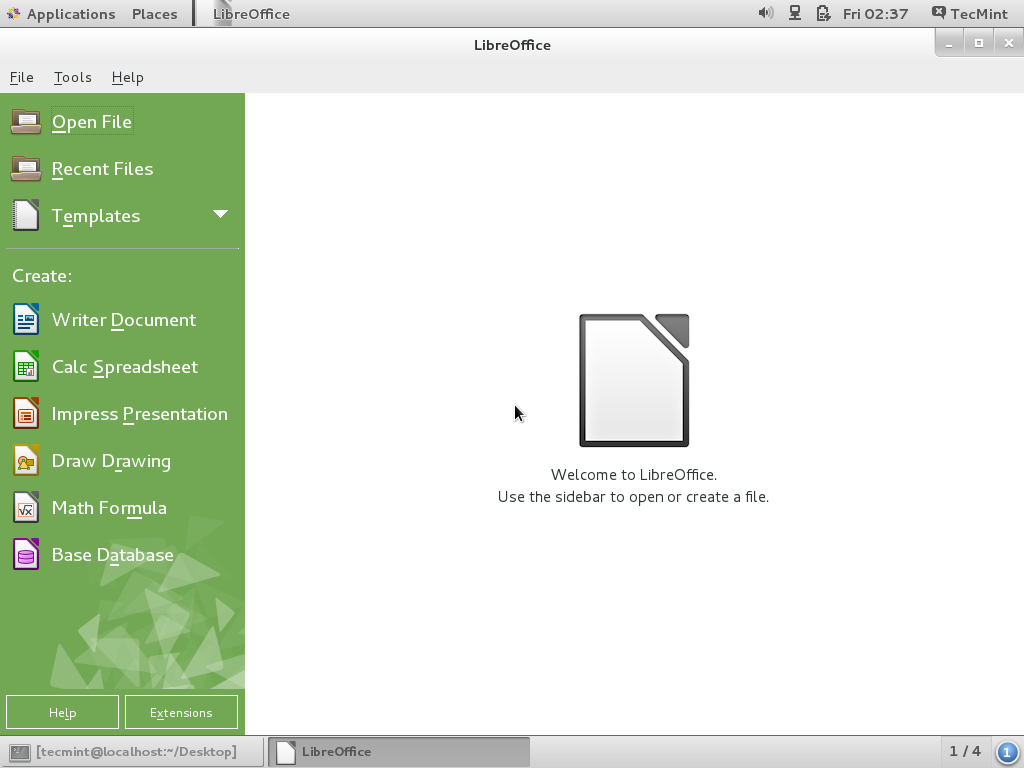The height and width of the screenshot is (768, 1024).
Task: Click the Fri 02:37 clock
Action: point(876,14)
